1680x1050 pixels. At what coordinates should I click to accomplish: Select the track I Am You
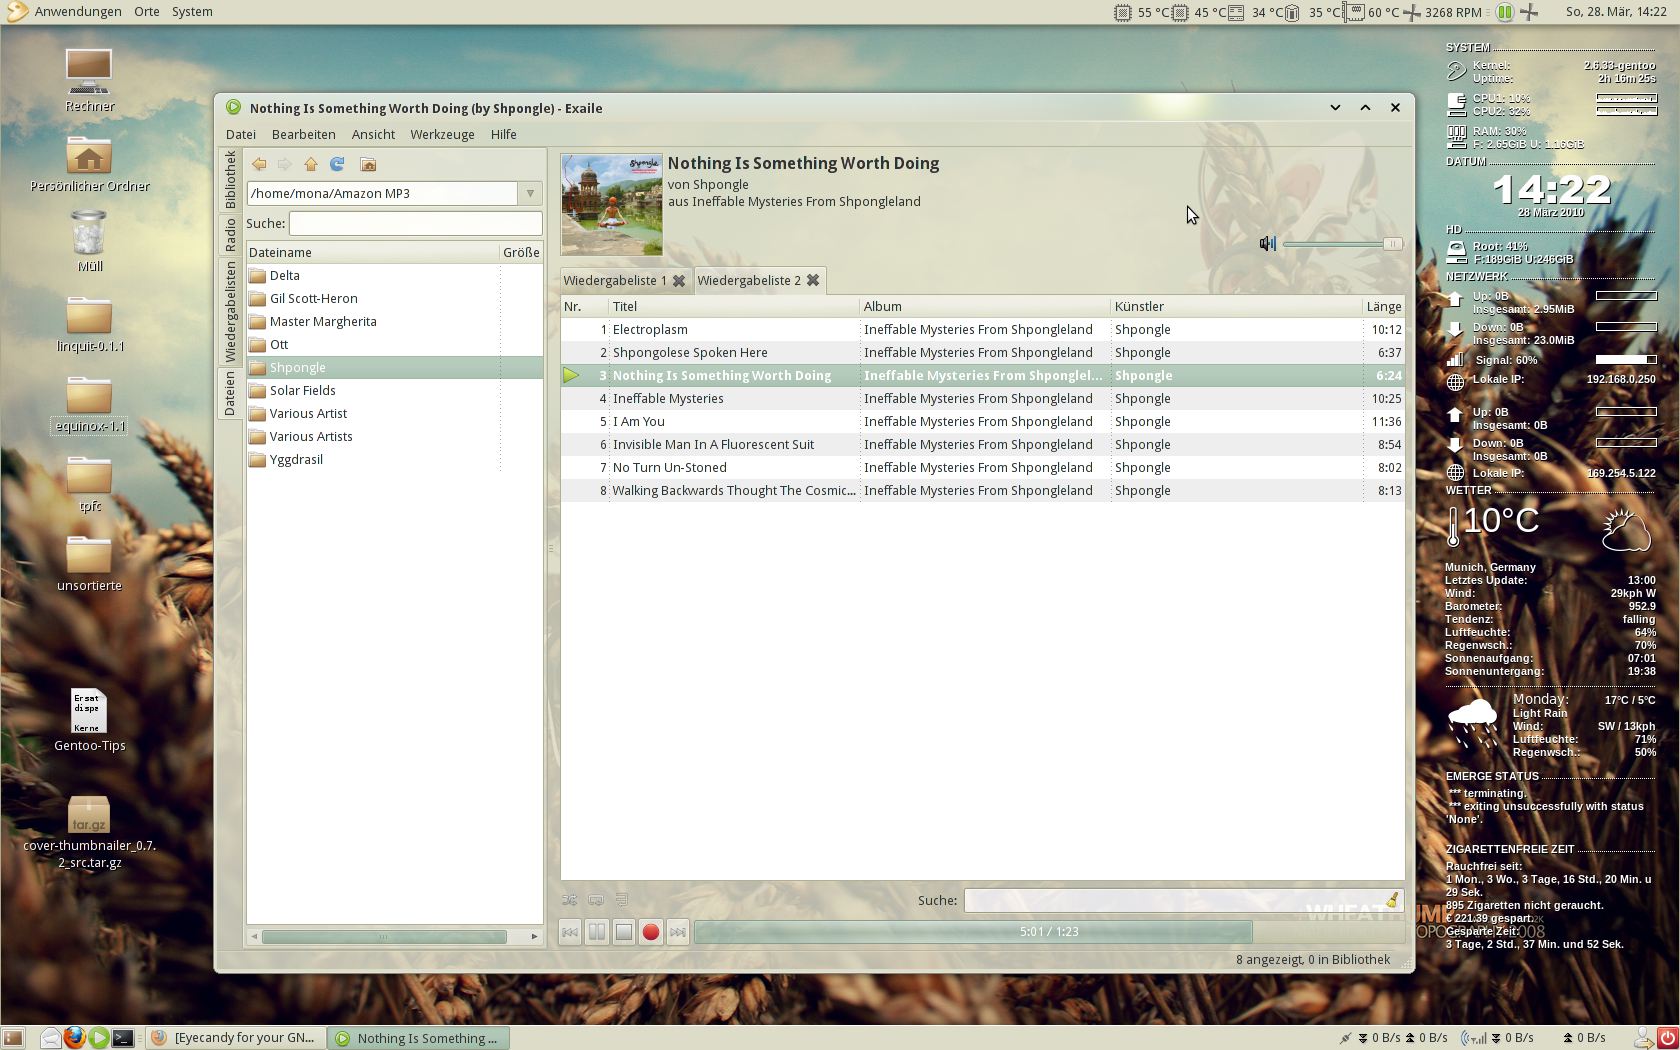click(x=982, y=421)
